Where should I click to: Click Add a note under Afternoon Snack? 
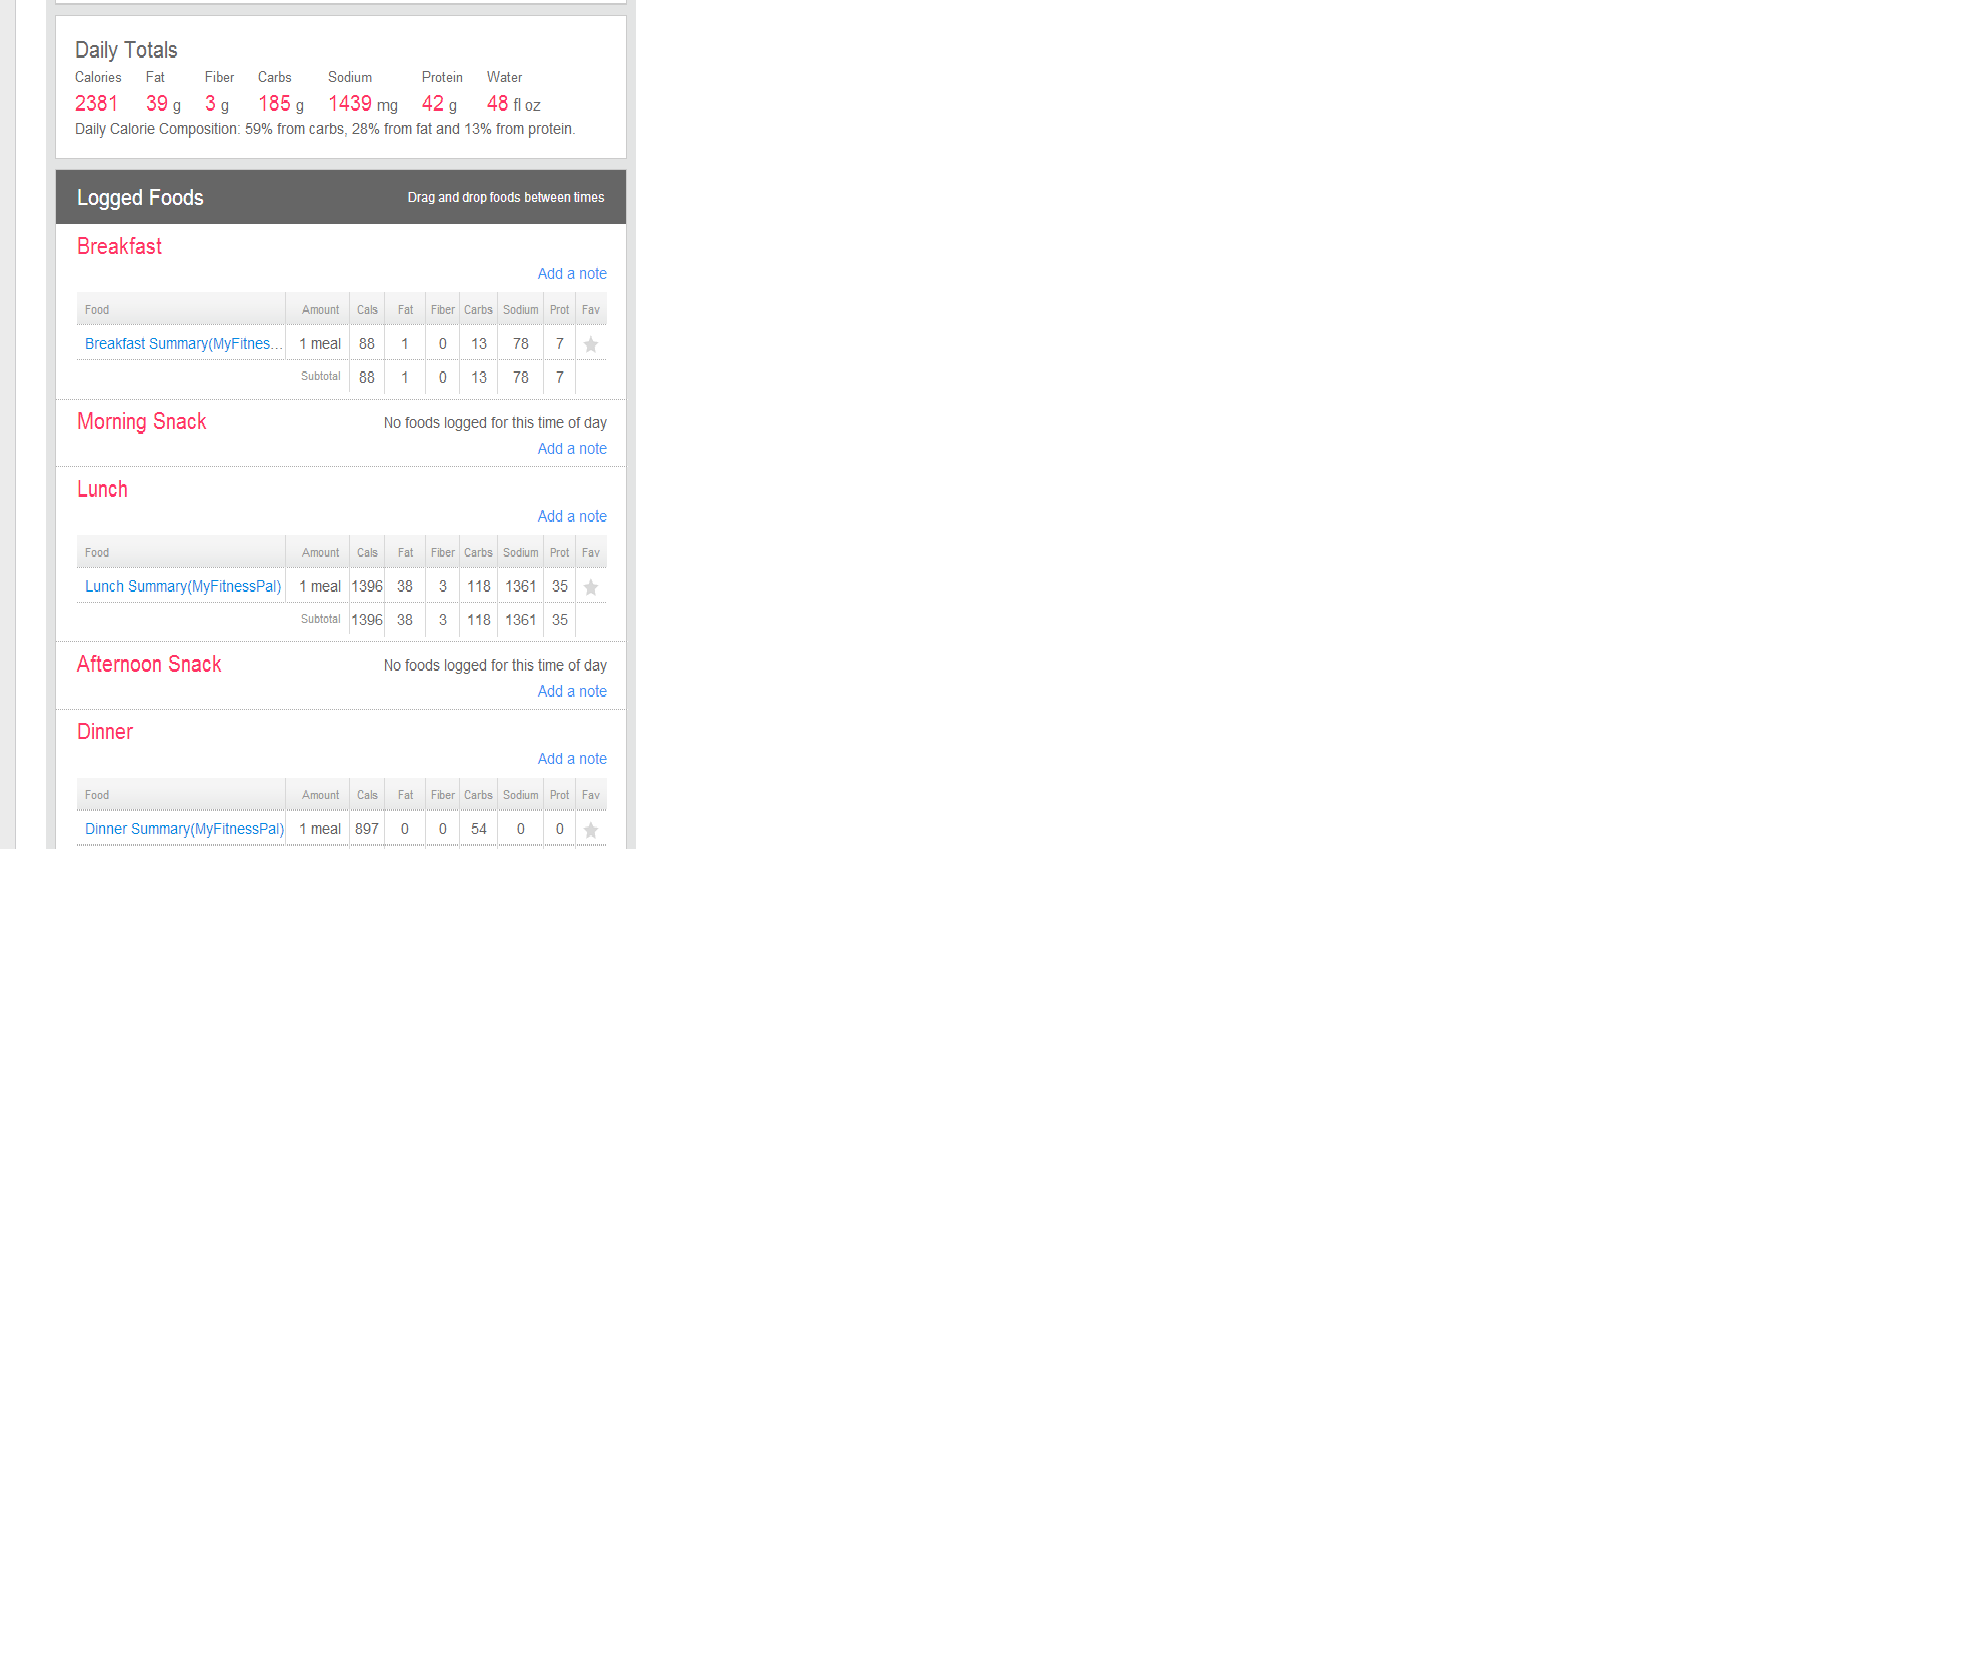[x=571, y=692]
